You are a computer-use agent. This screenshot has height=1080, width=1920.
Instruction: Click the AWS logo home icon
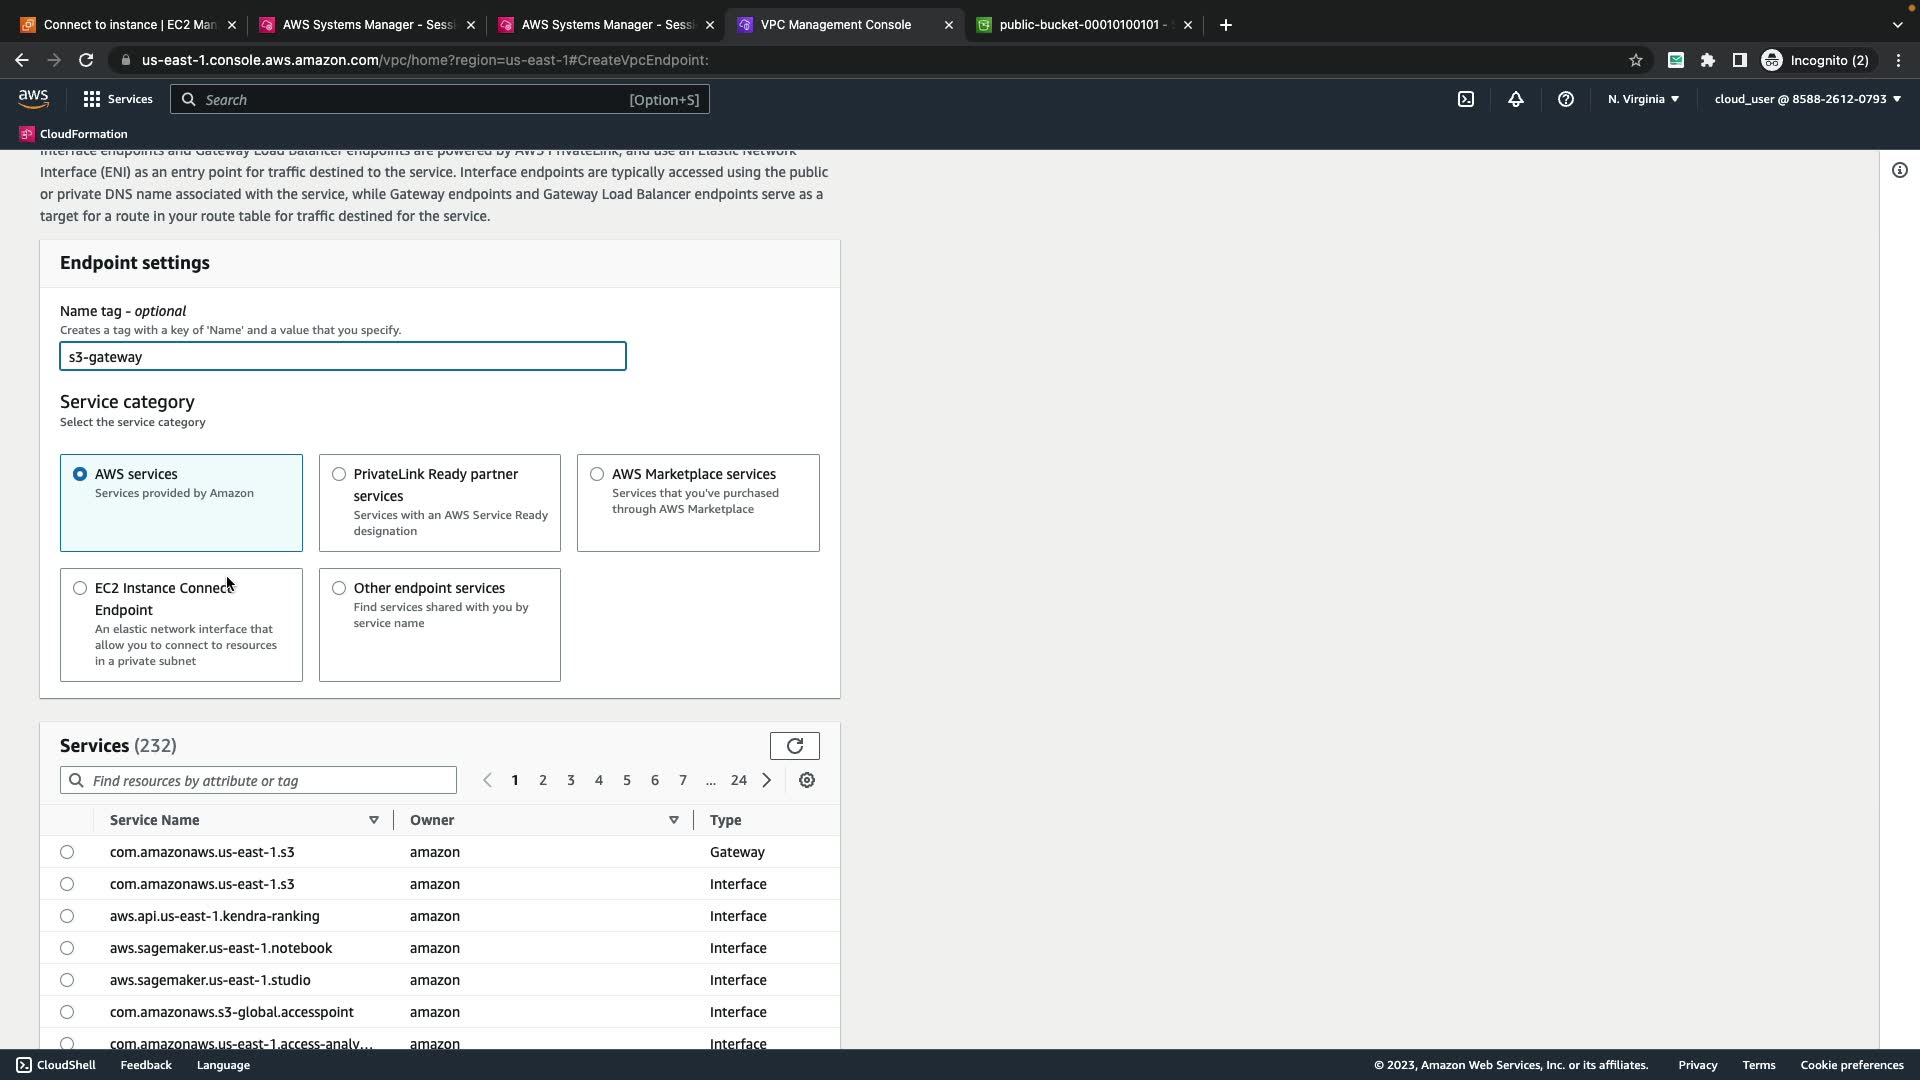tap(33, 98)
